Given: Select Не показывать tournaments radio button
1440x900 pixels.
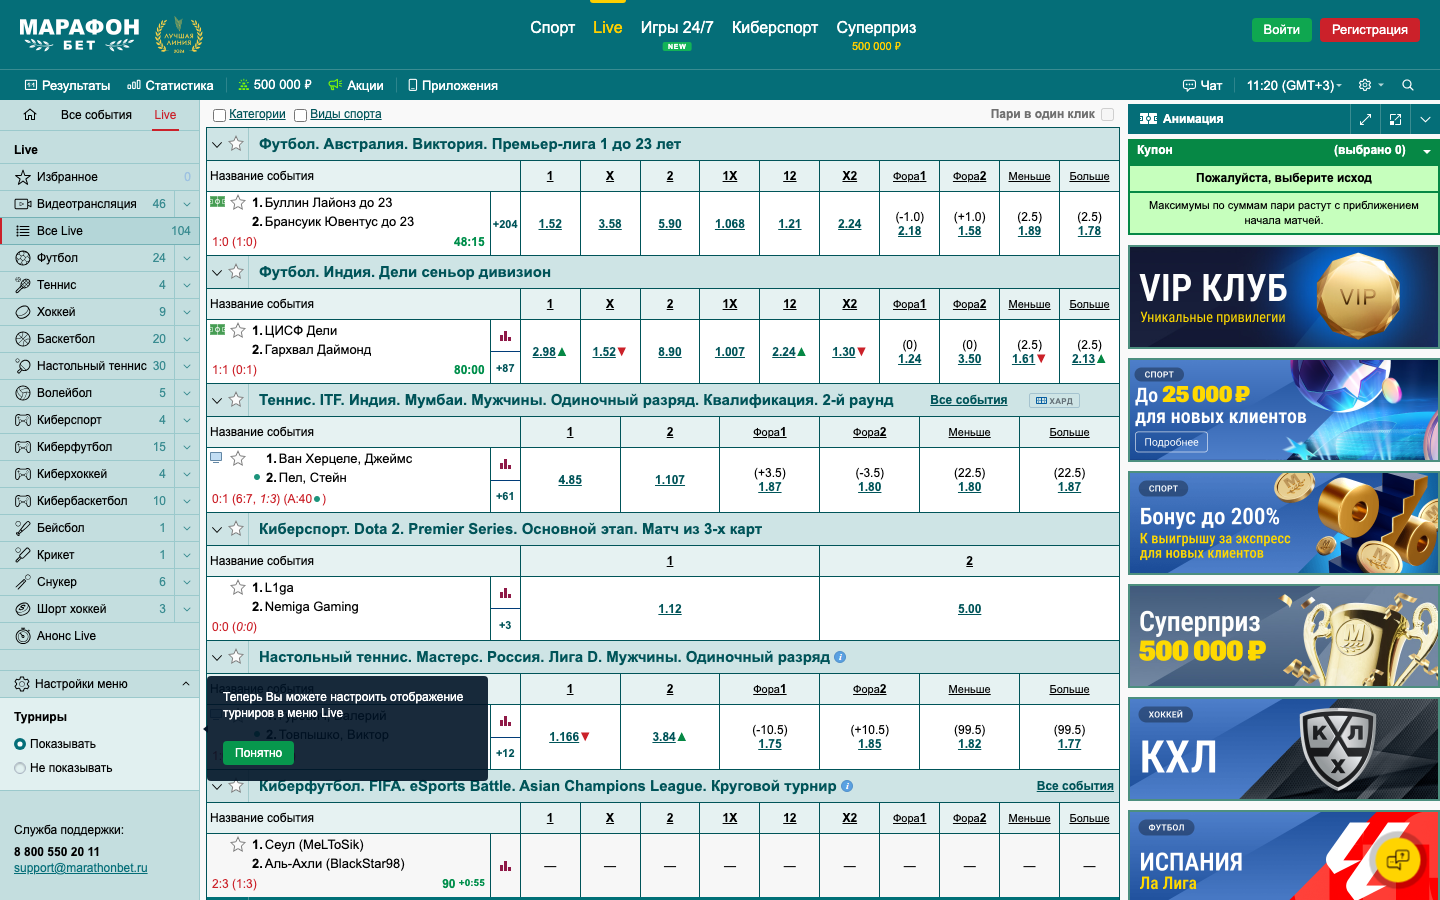Looking at the screenshot, I should pyautogui.click(x=20, y=768).
